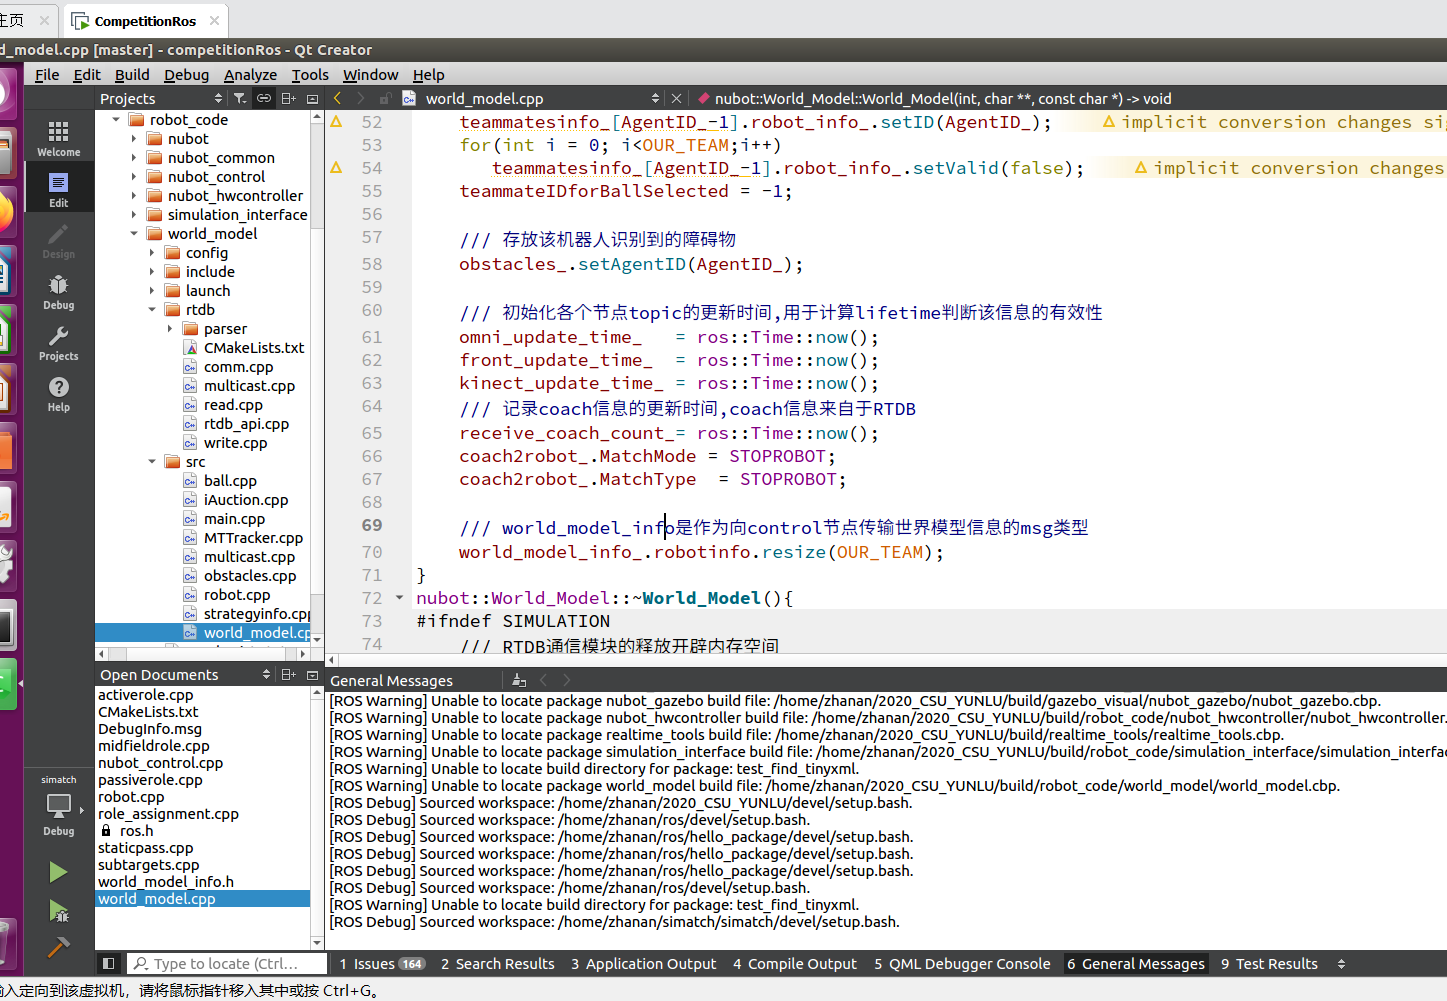Expand nubot folder in tree
The width and height of the screenshot is (1447, 1001).
click(134, 139)
